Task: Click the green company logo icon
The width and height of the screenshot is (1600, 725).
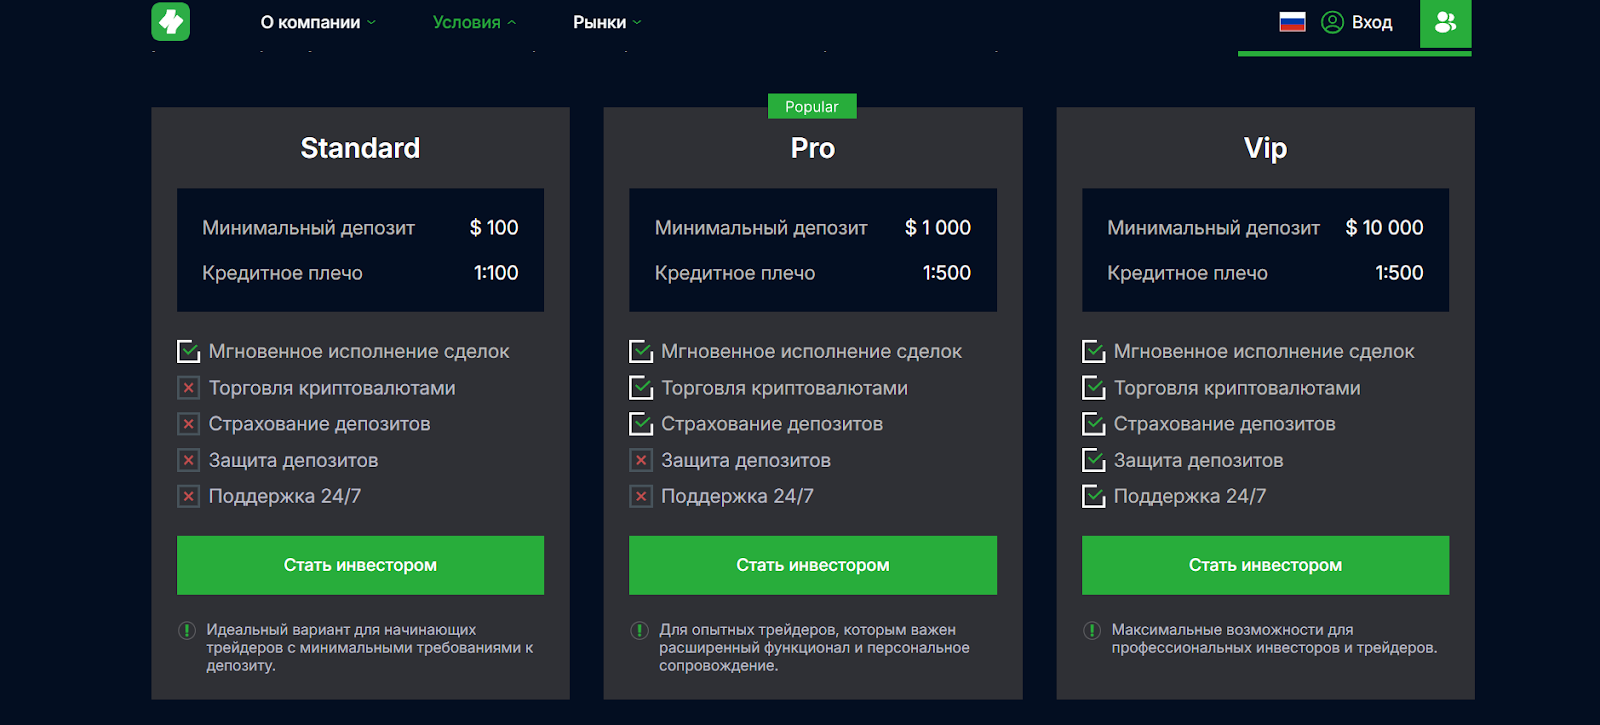Action: [x=171, y=21]
